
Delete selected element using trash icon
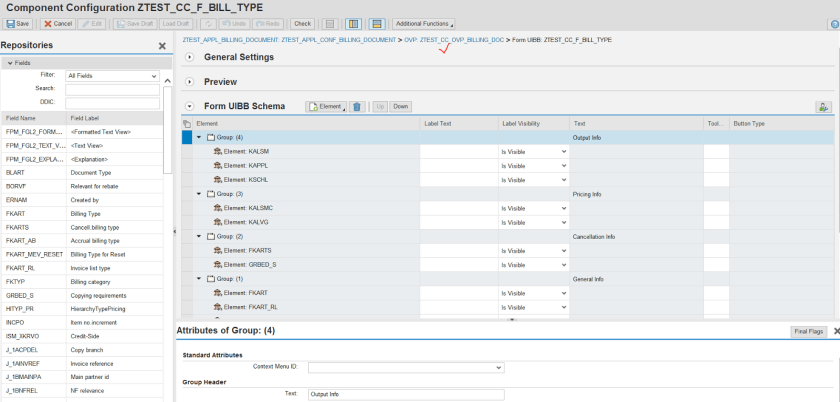click(357, 106)
